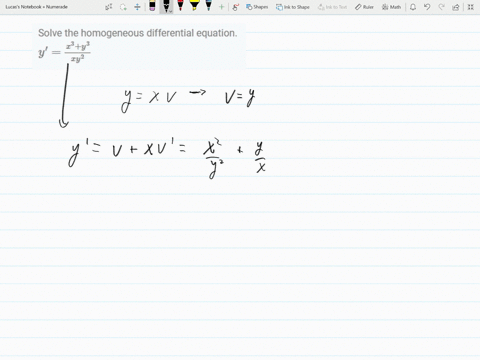Select the red pen
The width and height of the screenshot is (480, 360).
(180, 6)
